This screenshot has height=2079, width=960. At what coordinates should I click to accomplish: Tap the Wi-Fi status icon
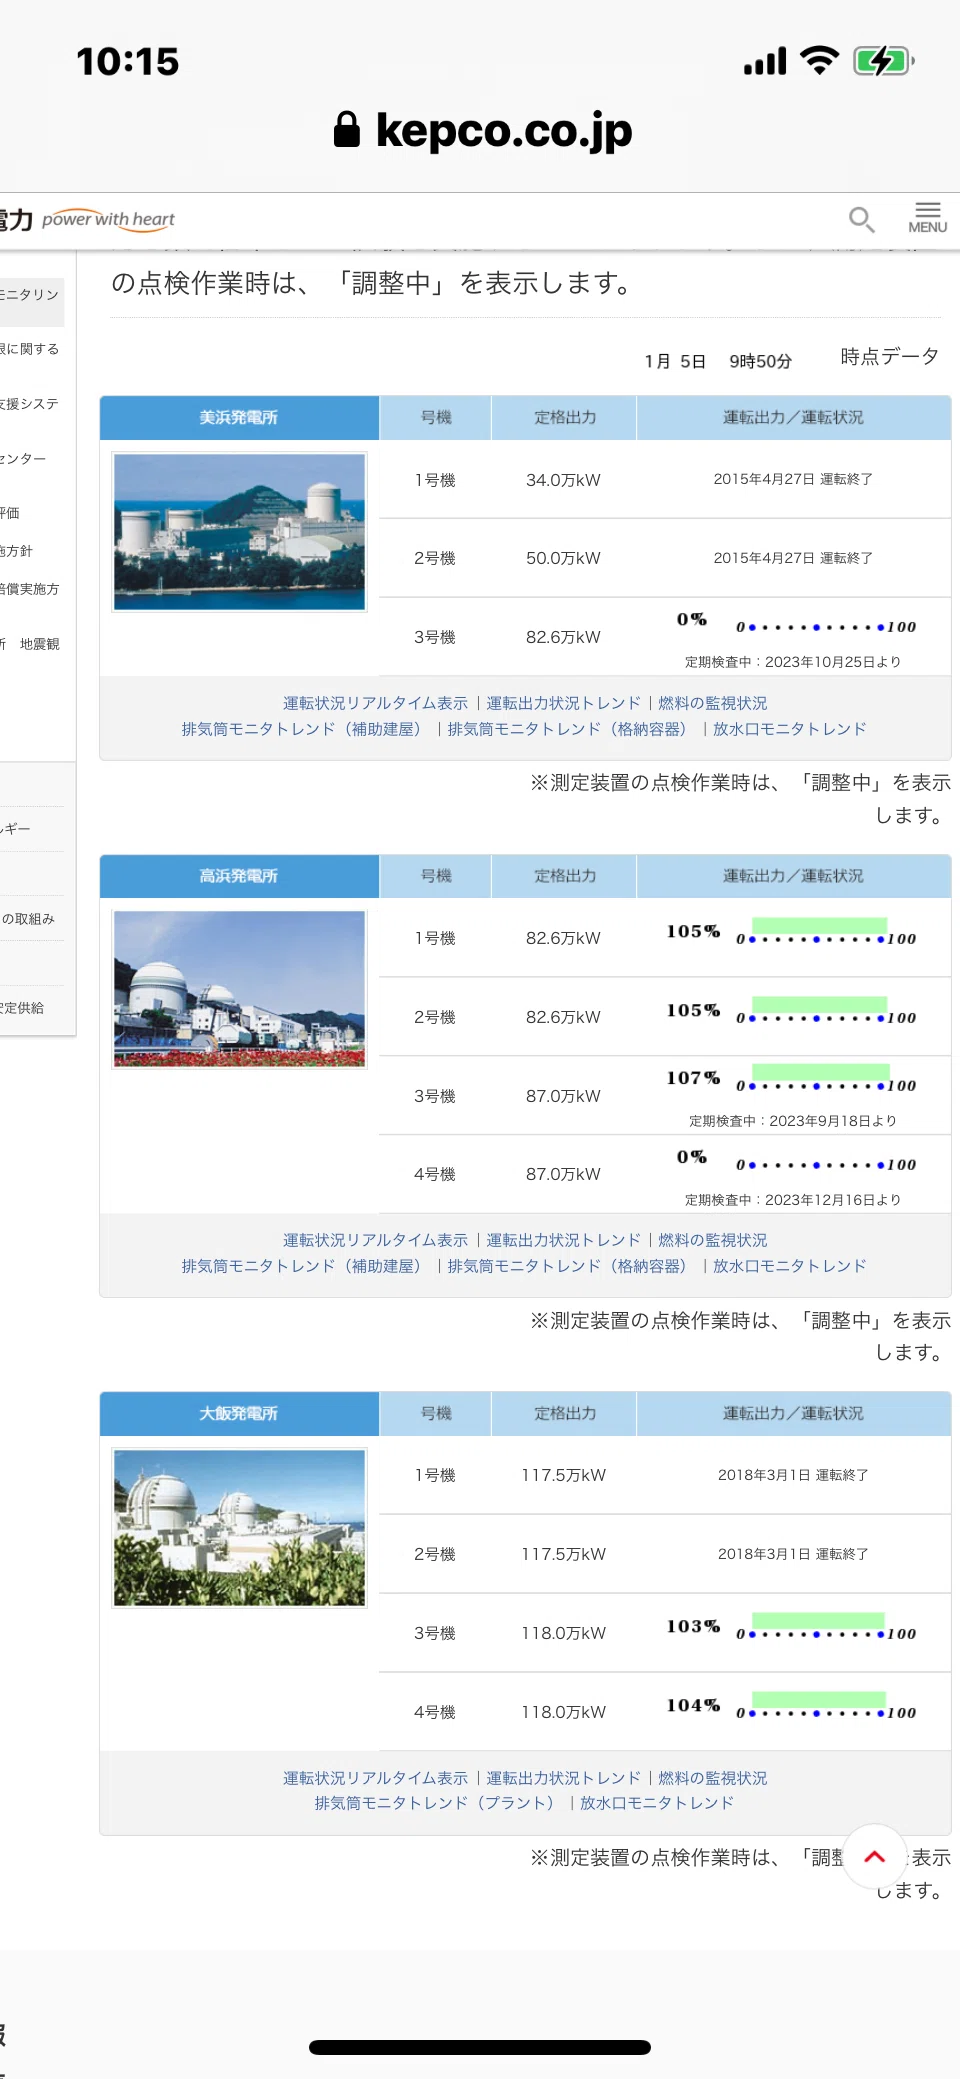click(x=820, y=61)
